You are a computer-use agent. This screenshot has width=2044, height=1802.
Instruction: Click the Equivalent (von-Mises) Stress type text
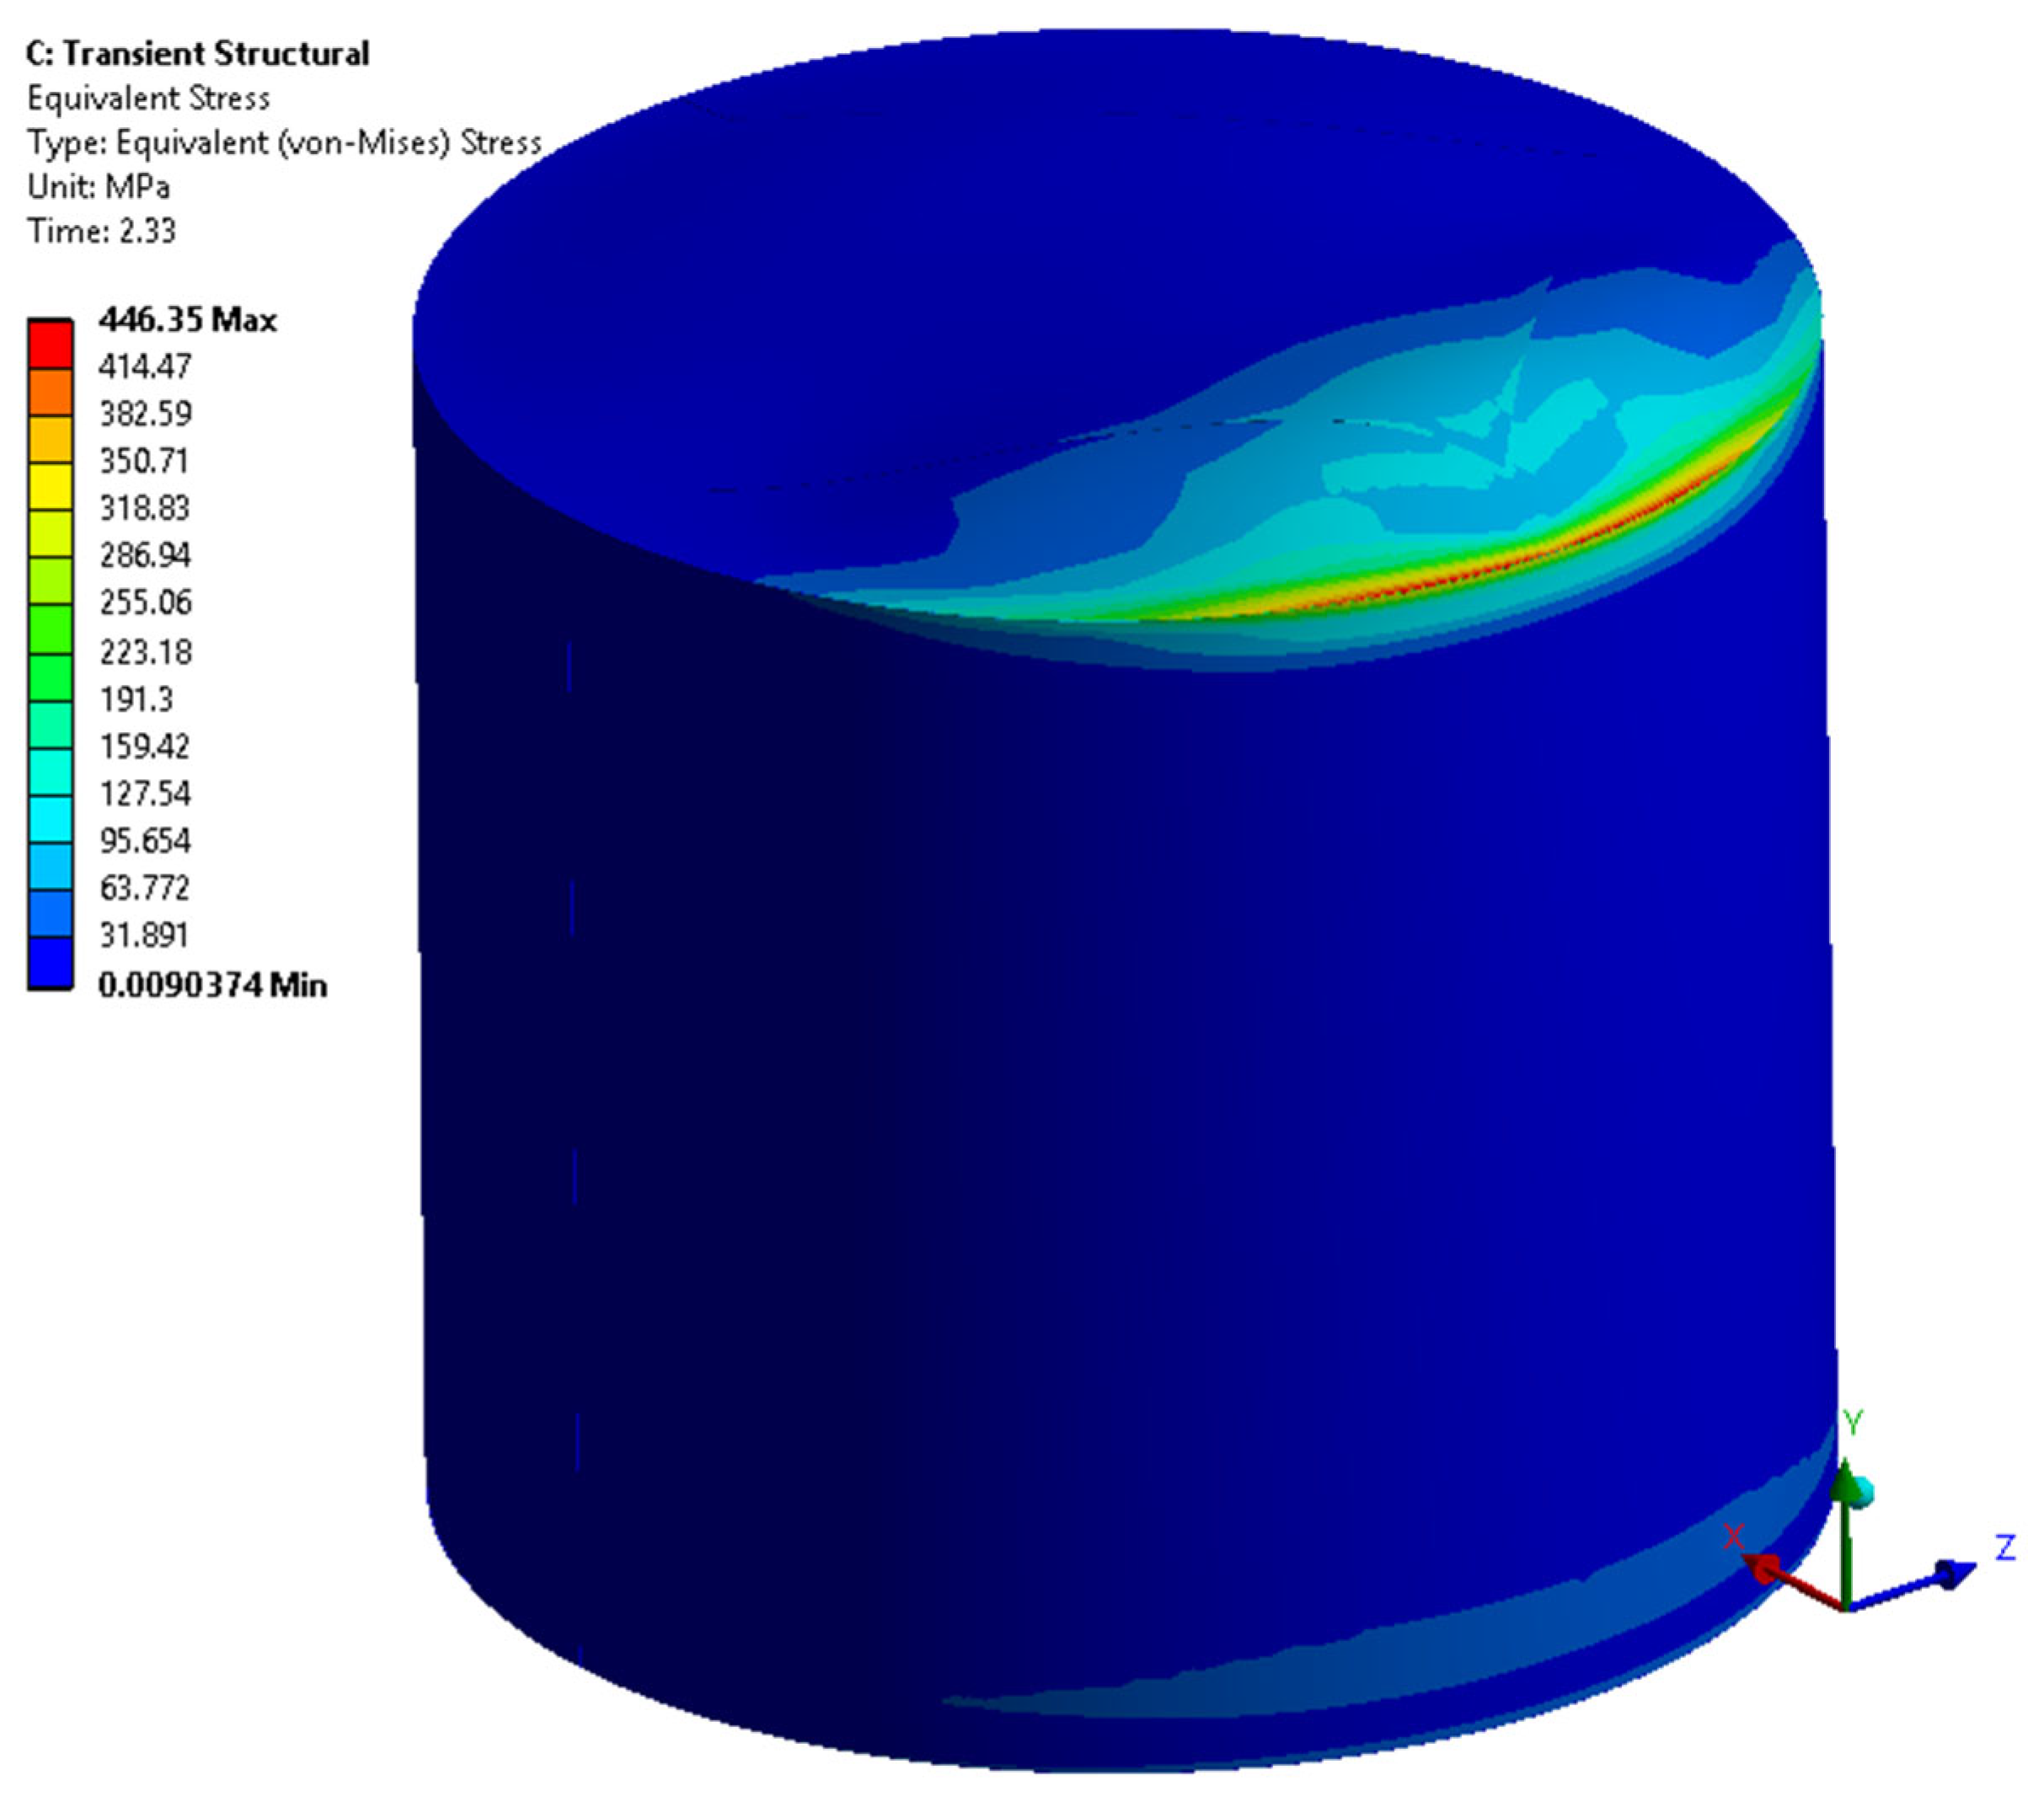pyautogui.click(x=283, y=143)
